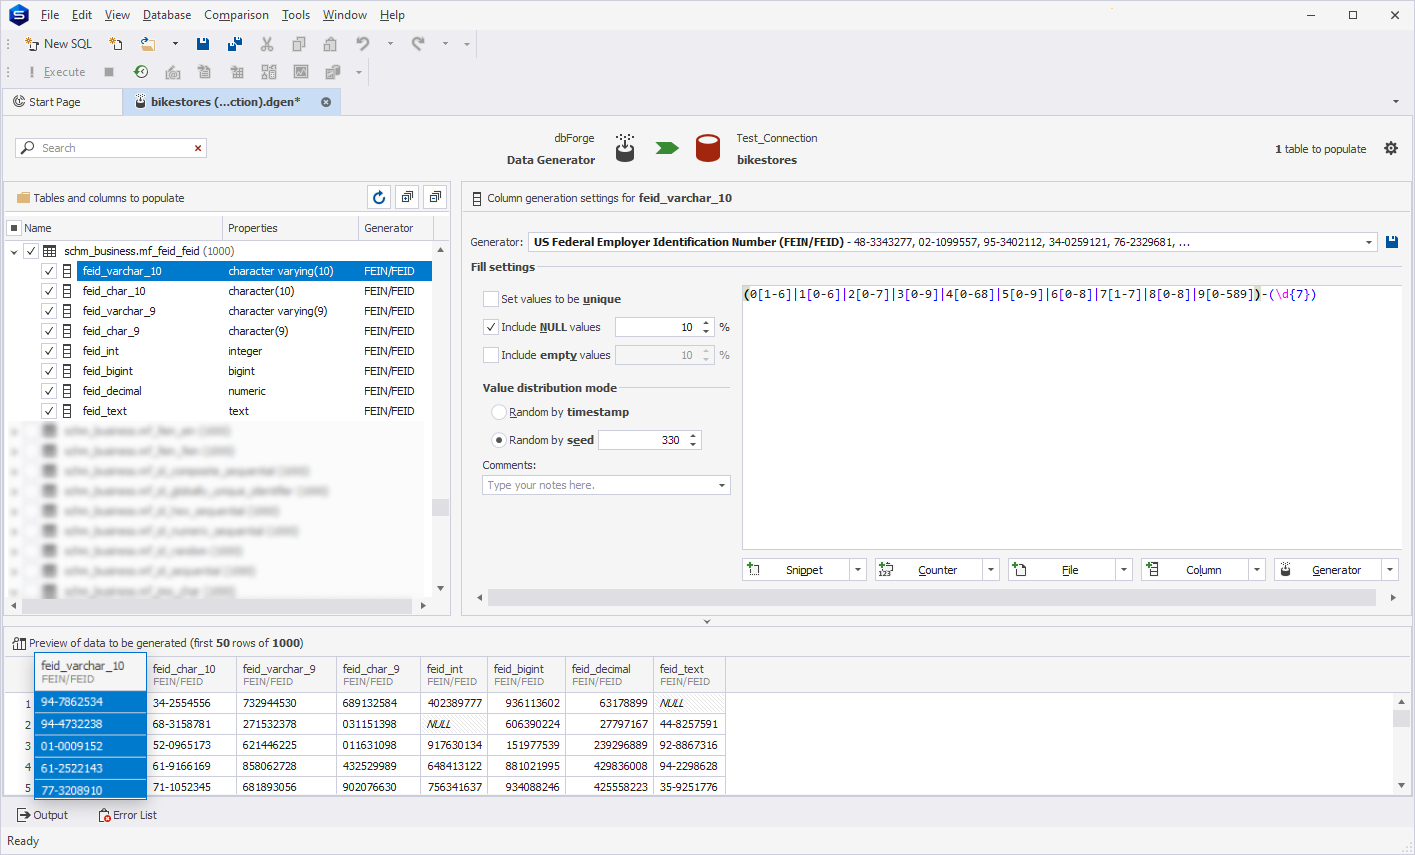Click the Paste icon in toolbar
The width and height of the screenshot is (1415, 855).
click(x=330, y=44)
